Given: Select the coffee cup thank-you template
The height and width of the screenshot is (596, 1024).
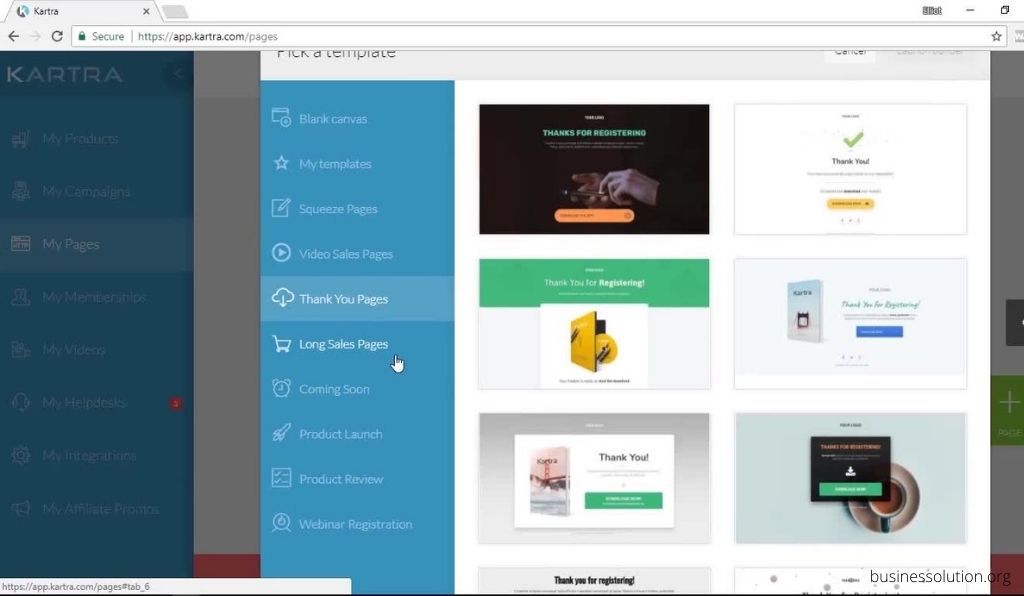Looking at the screenshot, I should (850, 478).
